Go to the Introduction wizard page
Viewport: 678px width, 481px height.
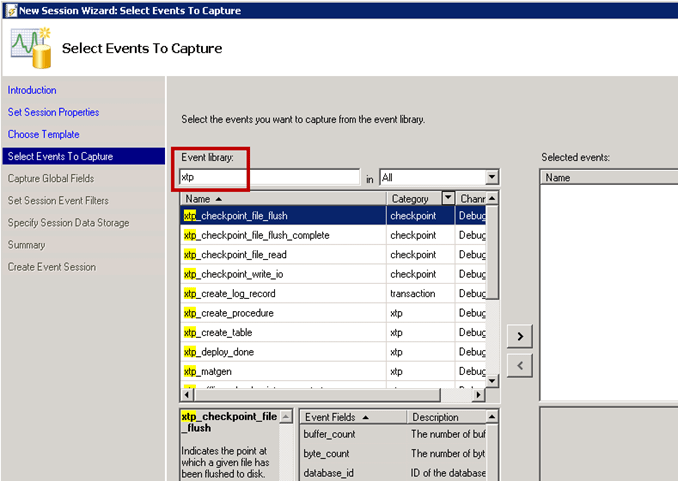(32, 90)
